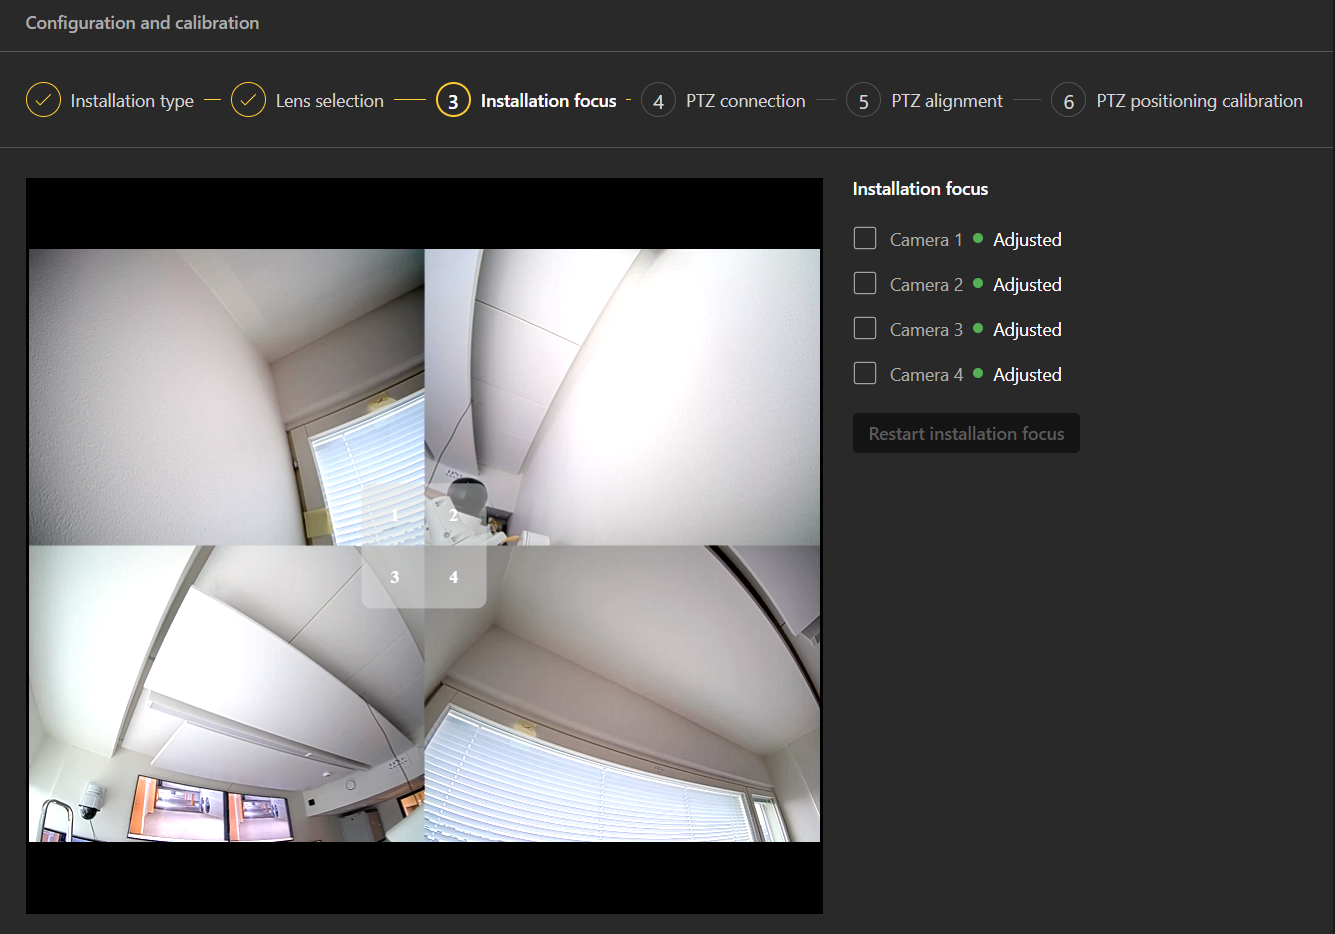Select overlay tile number 1 in video

(394, 515)
